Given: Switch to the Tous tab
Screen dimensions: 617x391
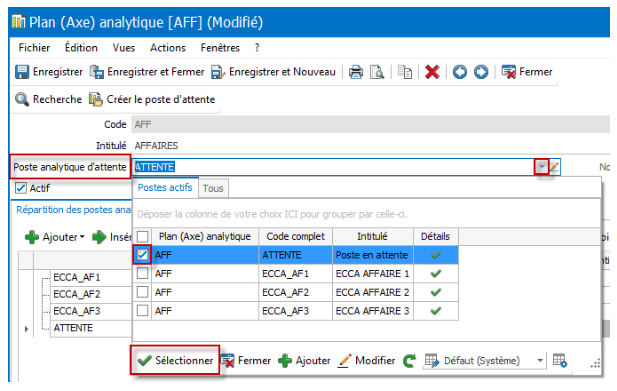Looking at the screenshot, I should point(213,188).
